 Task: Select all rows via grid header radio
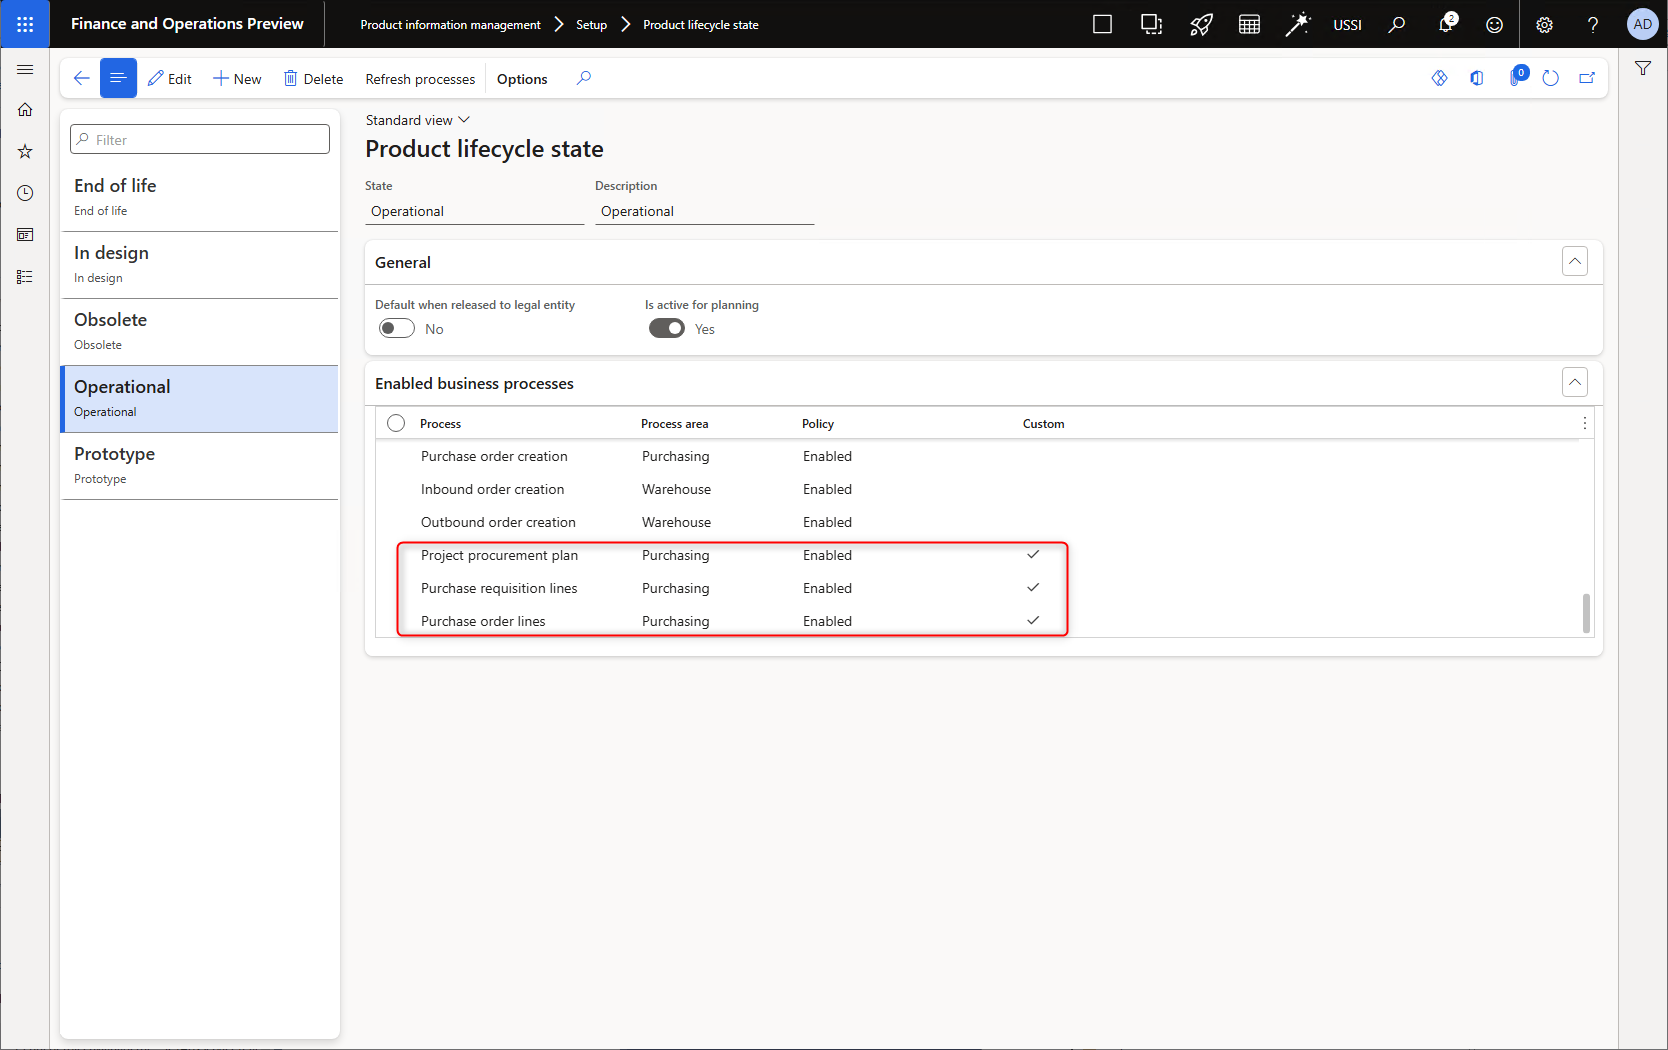coord(396,423)
